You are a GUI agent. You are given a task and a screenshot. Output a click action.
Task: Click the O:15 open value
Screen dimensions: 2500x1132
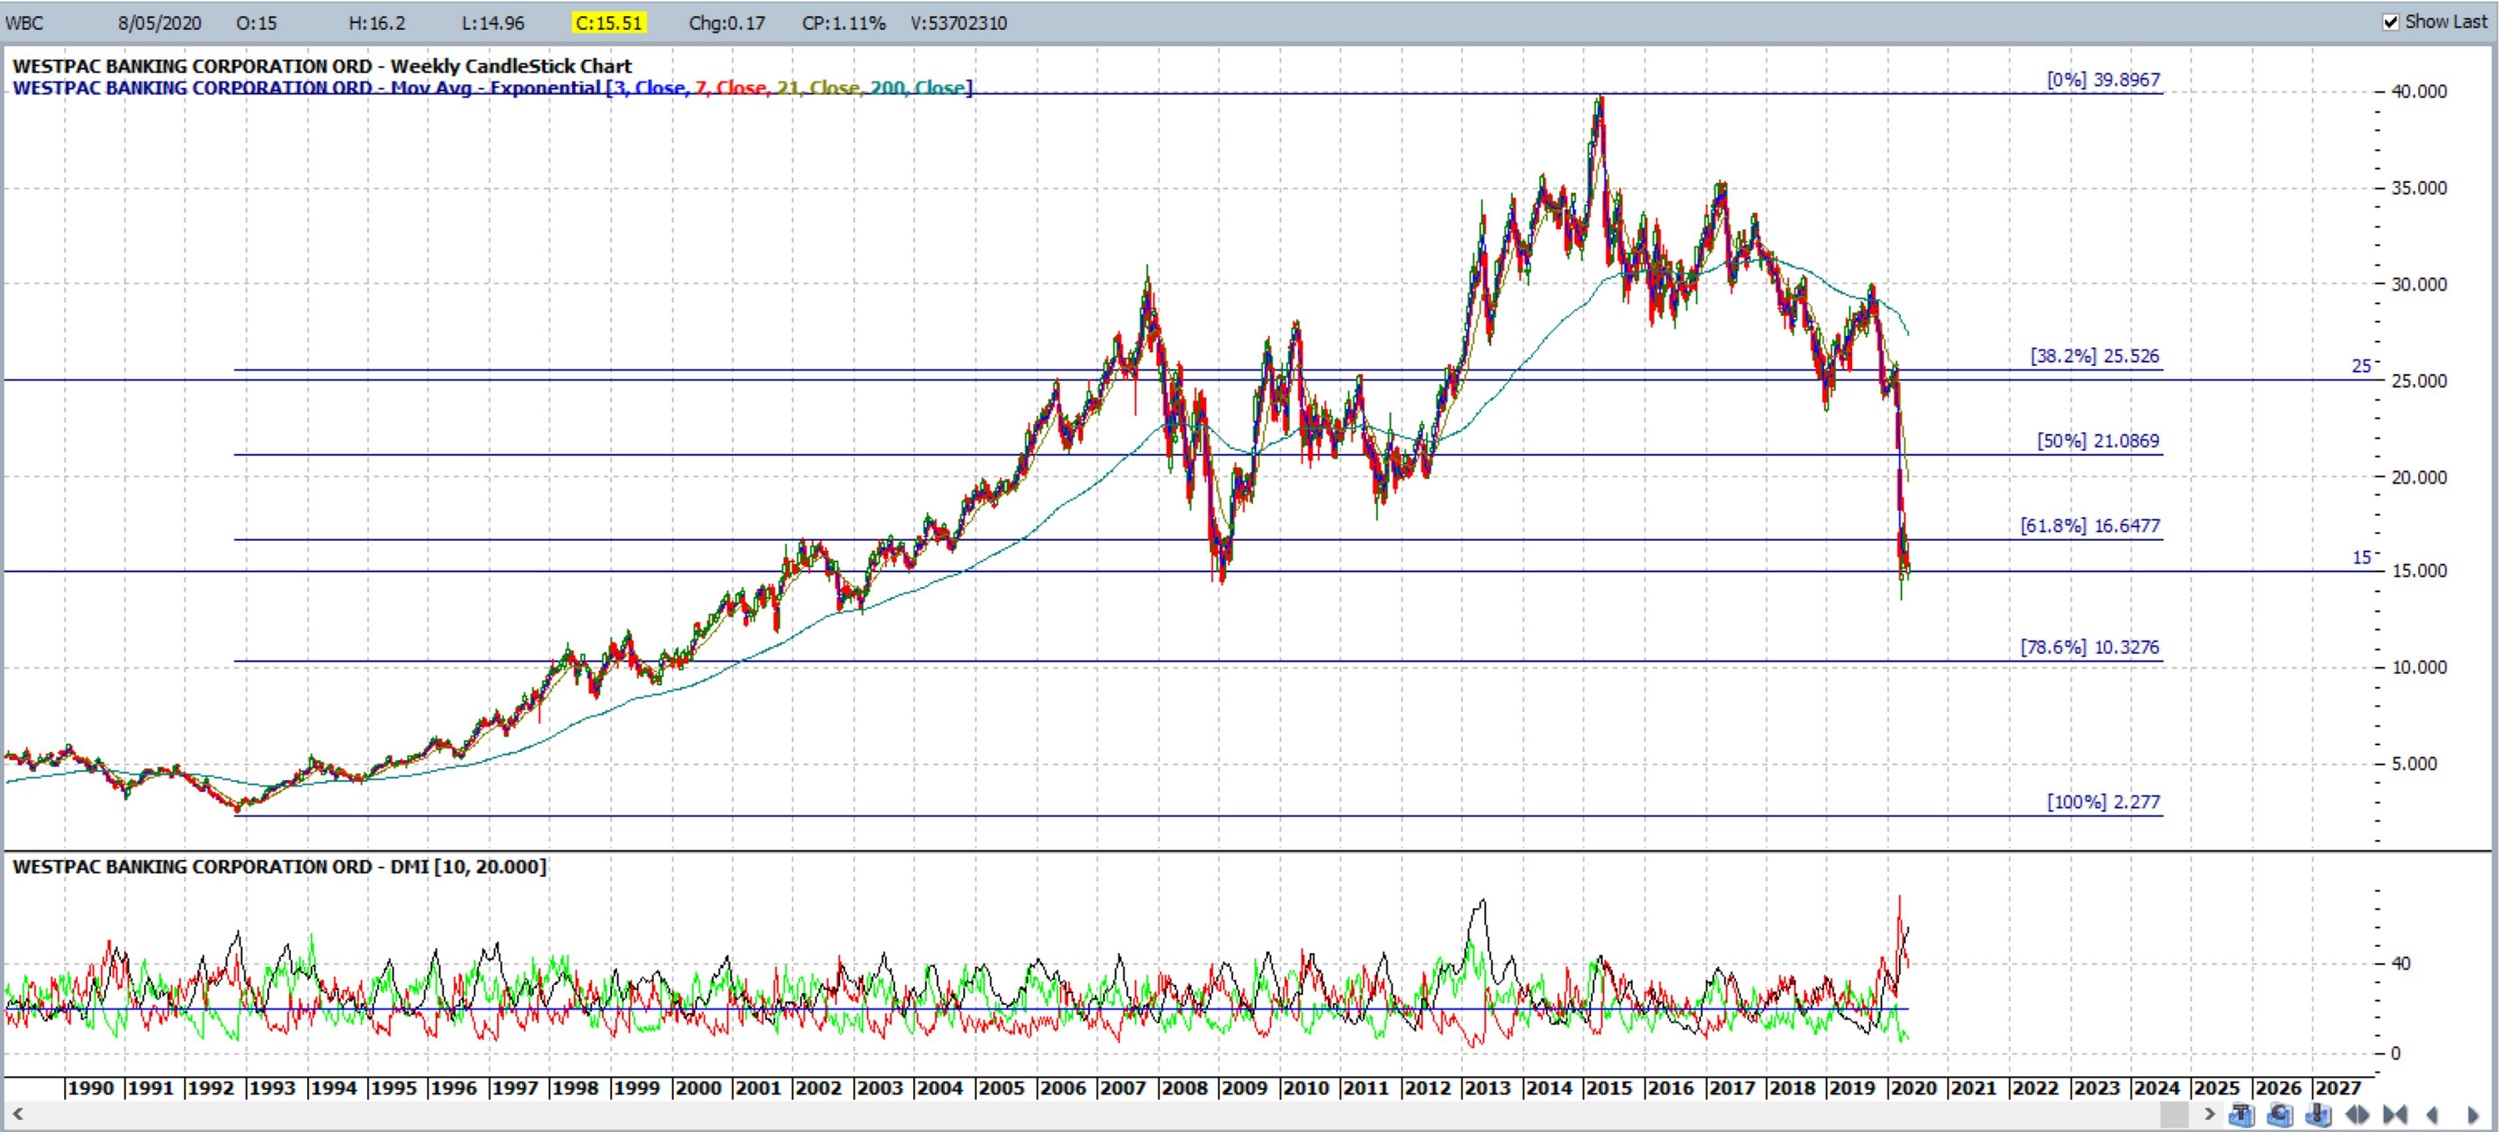pyautogui.click(x=256, y=23)
